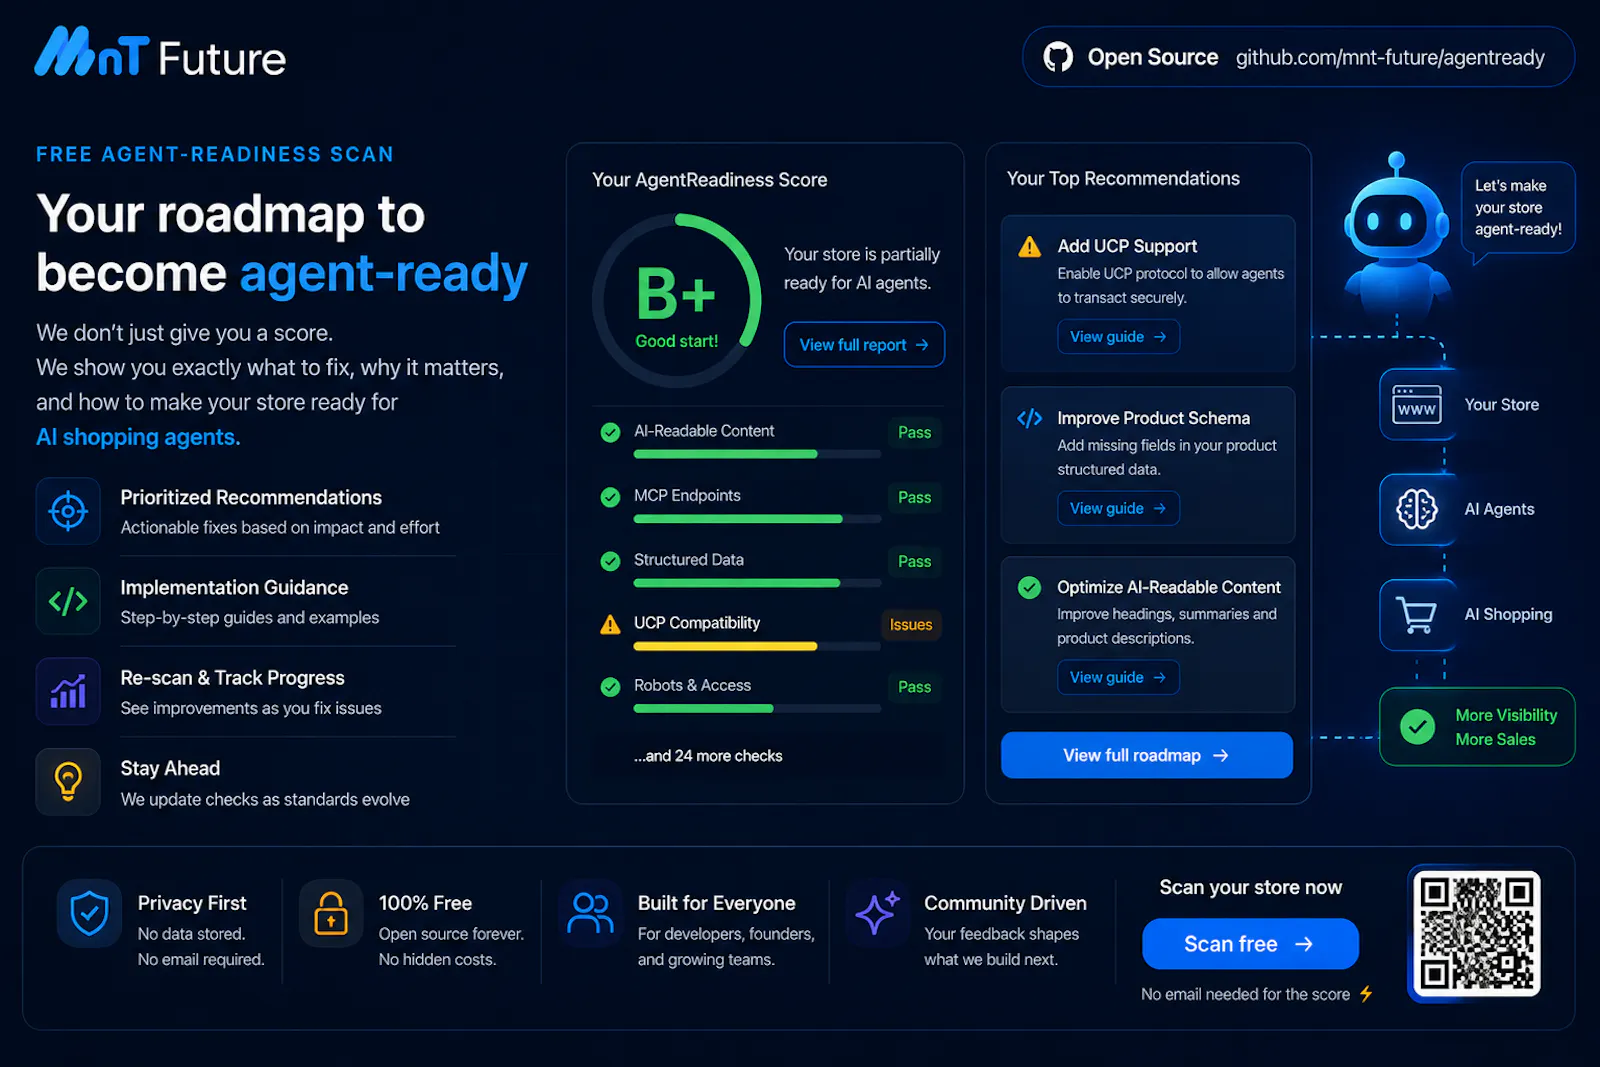Screen dimensions: 1600x1067
Task: Click the Your Store www browser icon
Action: tap(1417, 404)
